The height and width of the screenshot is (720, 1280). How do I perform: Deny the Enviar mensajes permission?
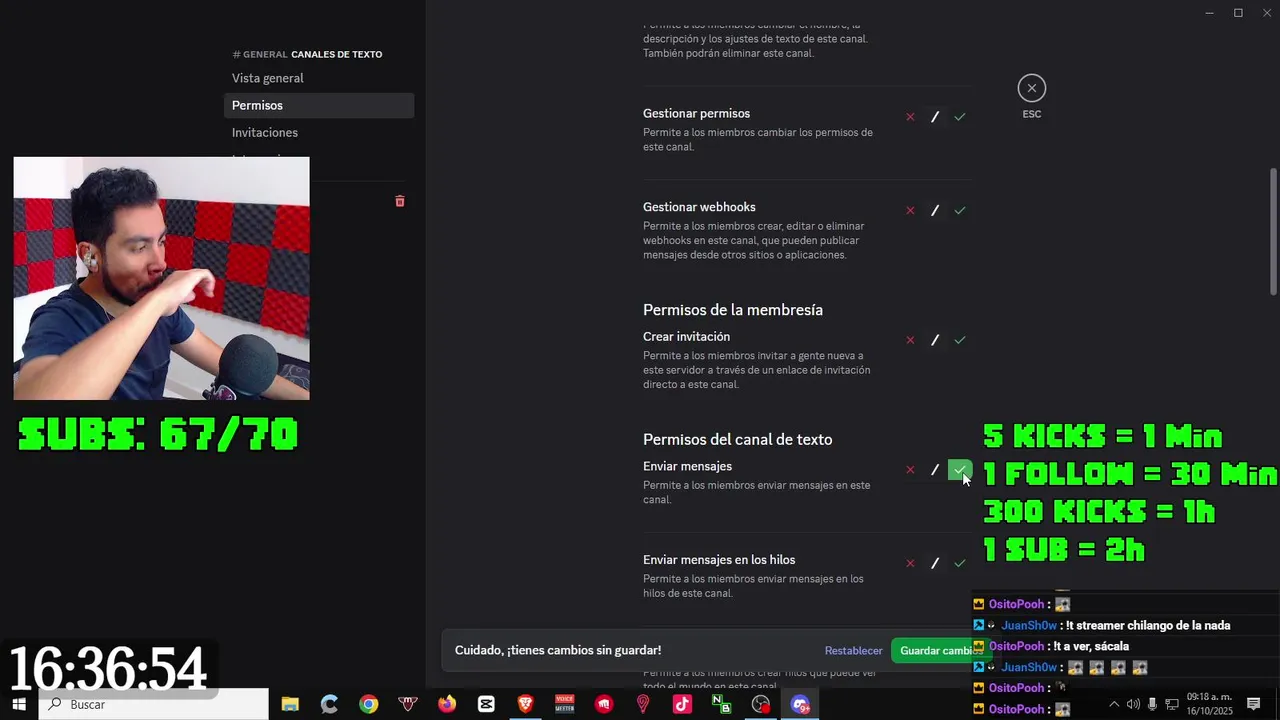[910, 470]
